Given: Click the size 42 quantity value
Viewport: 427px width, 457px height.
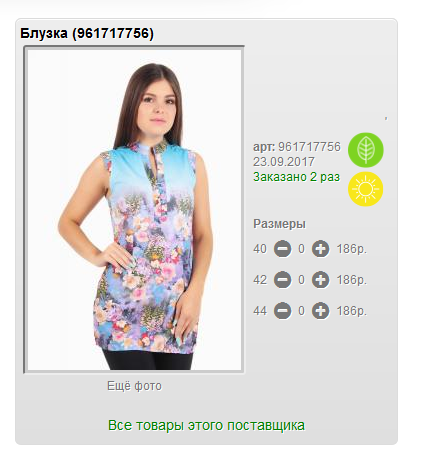Looking at the screenshot, I should coord(301,280).
